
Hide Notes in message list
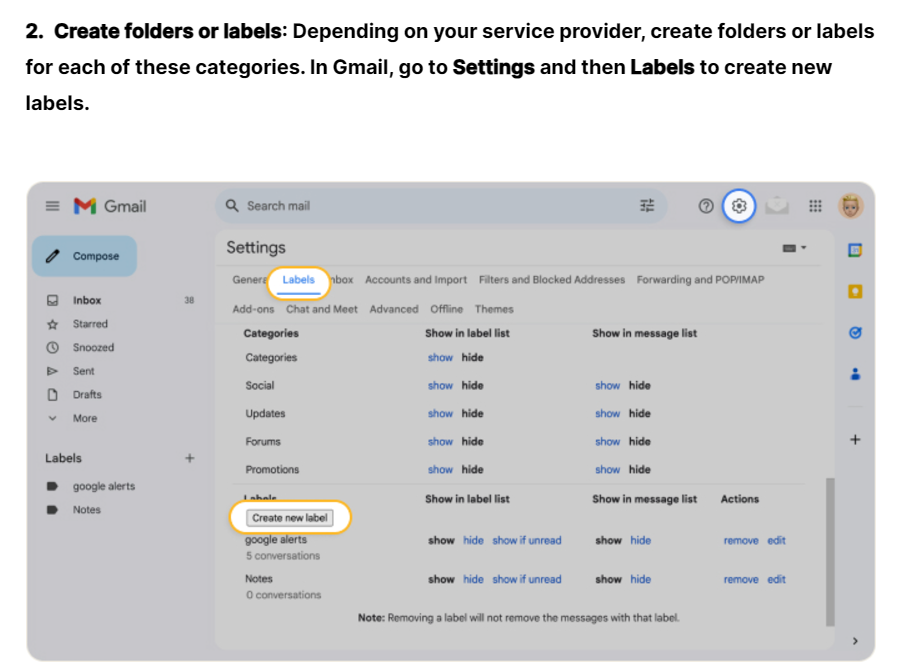641,579
